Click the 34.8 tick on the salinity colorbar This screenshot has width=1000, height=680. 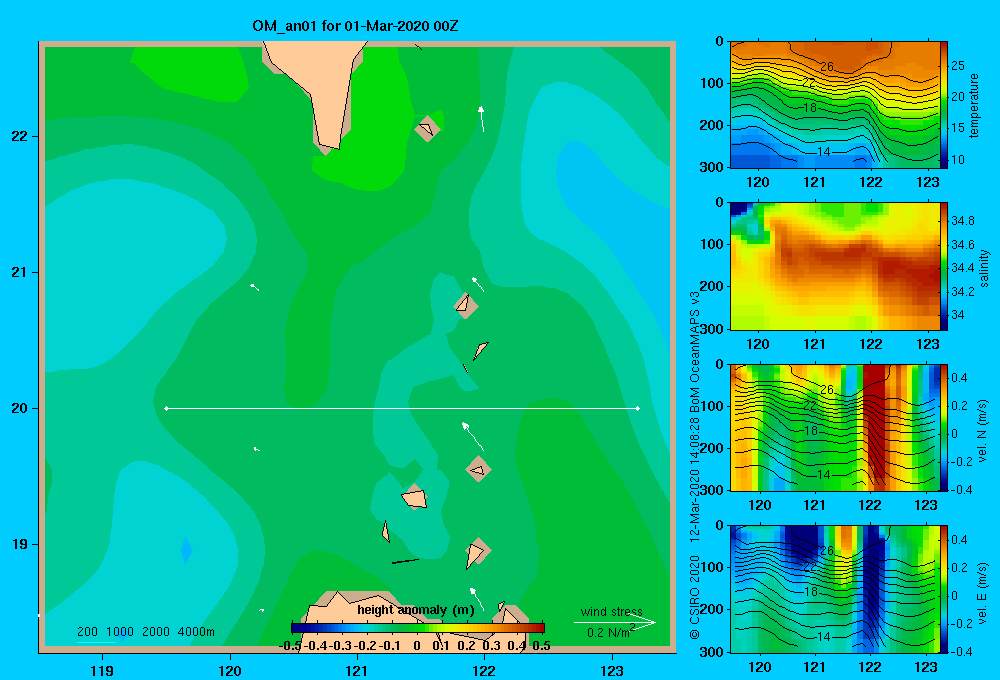pos(963,221)
